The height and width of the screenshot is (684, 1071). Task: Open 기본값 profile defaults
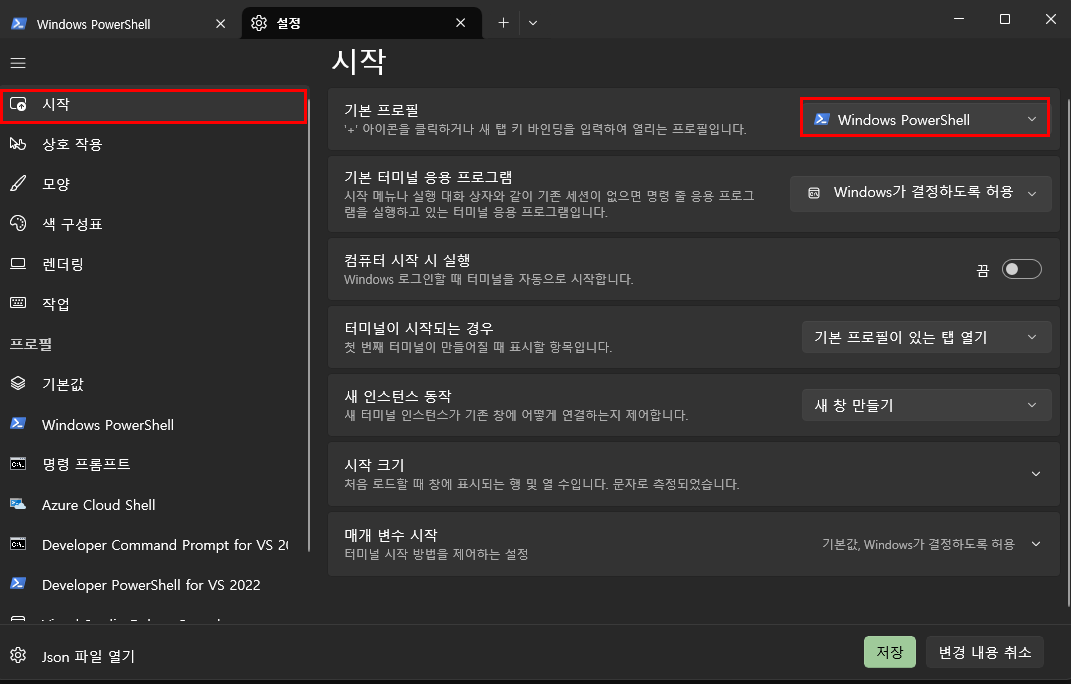click(x=154, y=384)
